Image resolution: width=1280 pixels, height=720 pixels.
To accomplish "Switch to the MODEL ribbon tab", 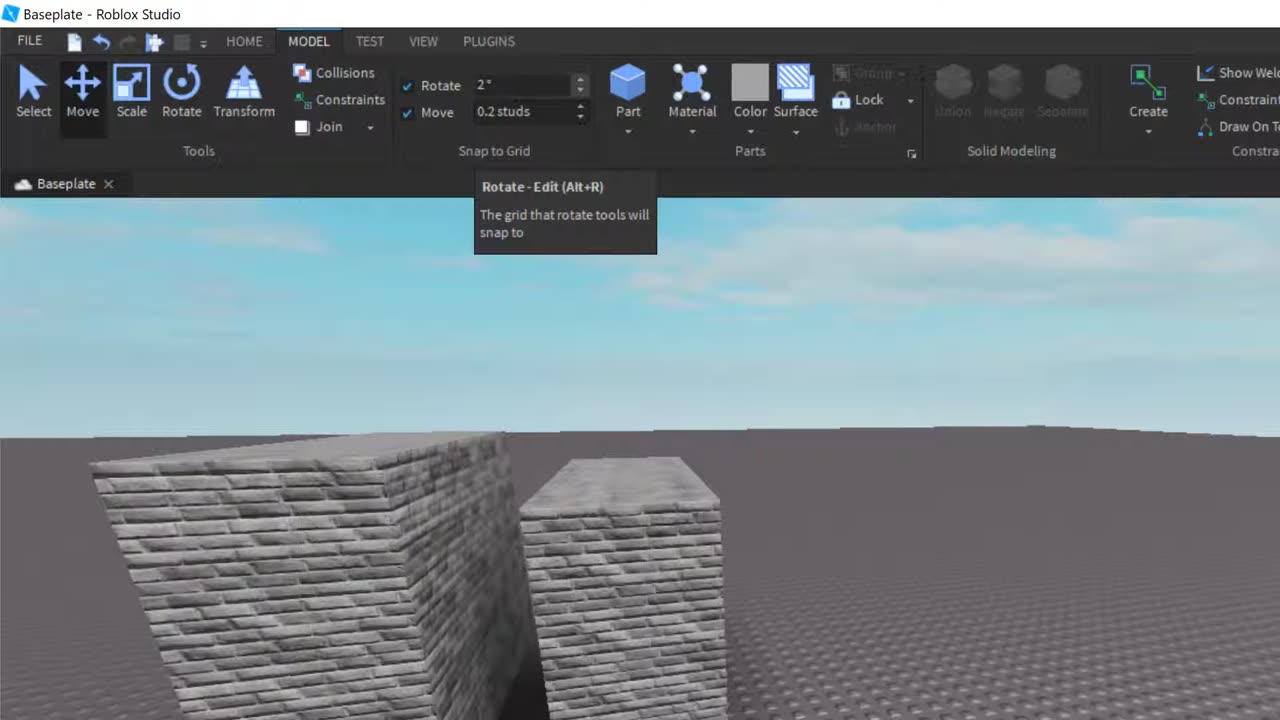I will coord(309,42).
